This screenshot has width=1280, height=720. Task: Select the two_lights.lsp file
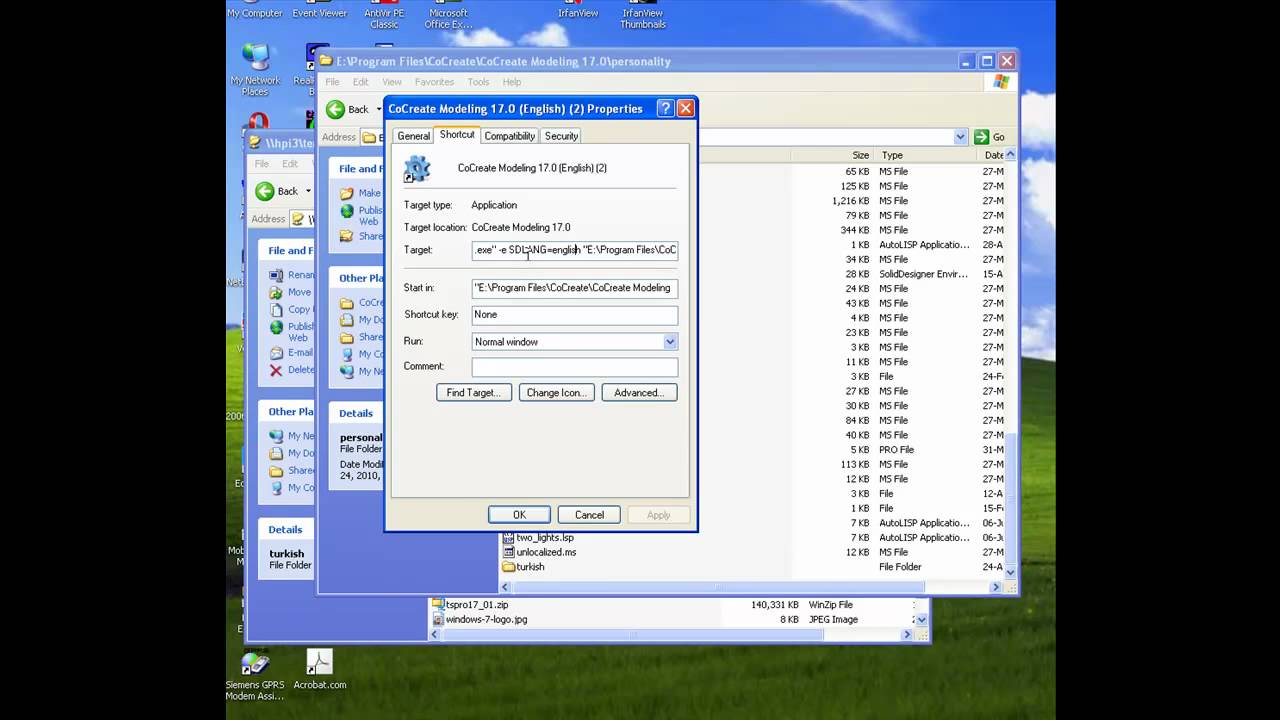544,538
